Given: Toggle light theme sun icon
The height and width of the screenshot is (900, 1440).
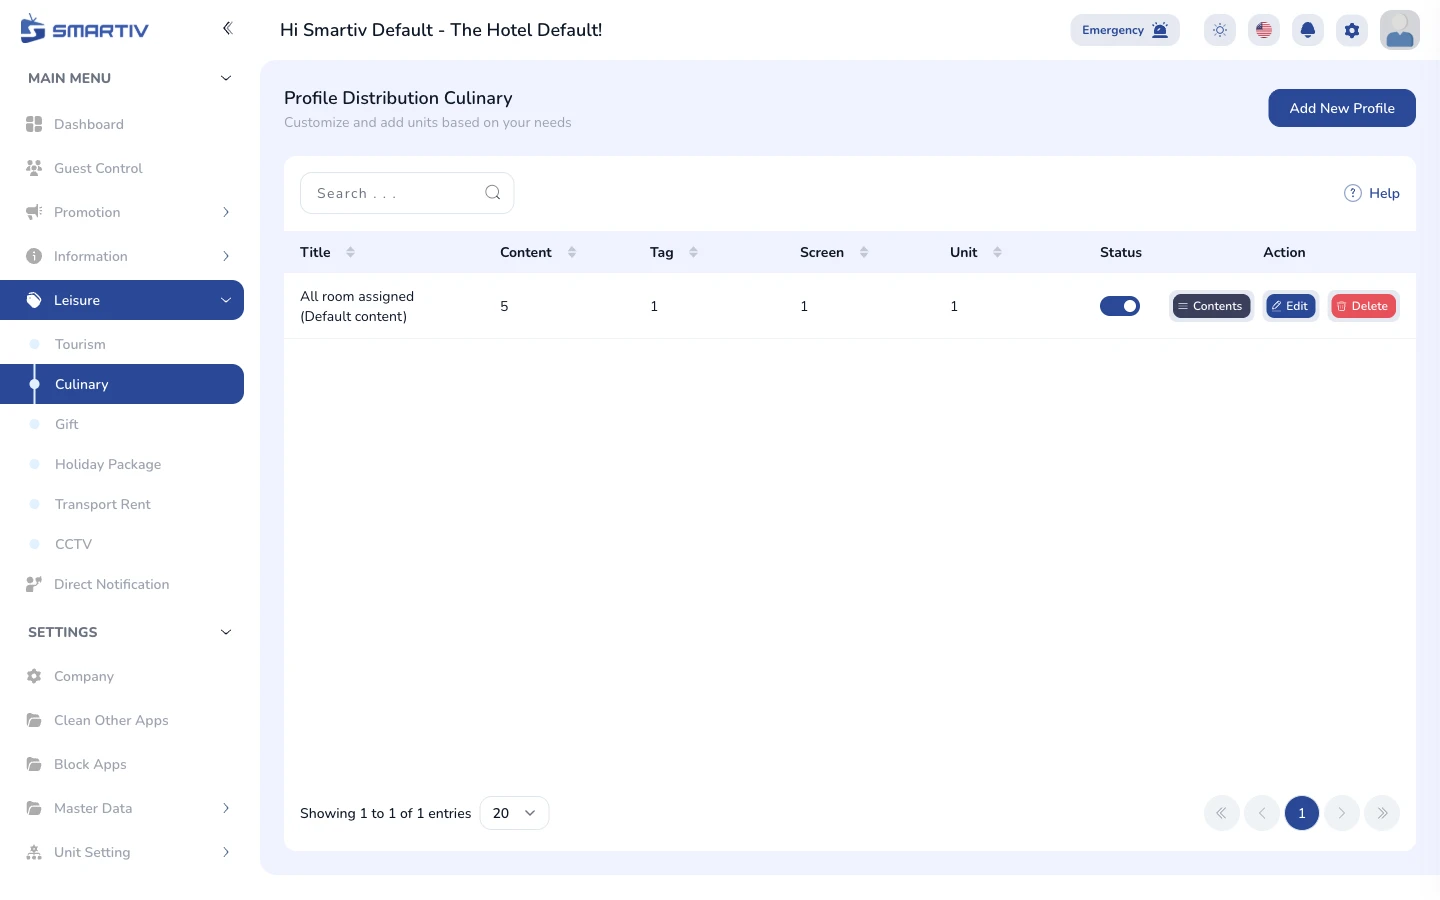Looking at the screenshot, I should point(1220,30).
